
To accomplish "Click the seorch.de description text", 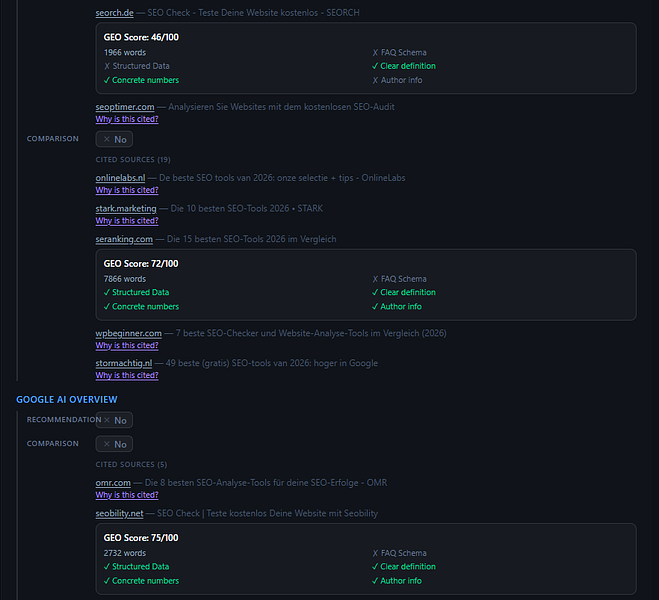I will 253,13.
